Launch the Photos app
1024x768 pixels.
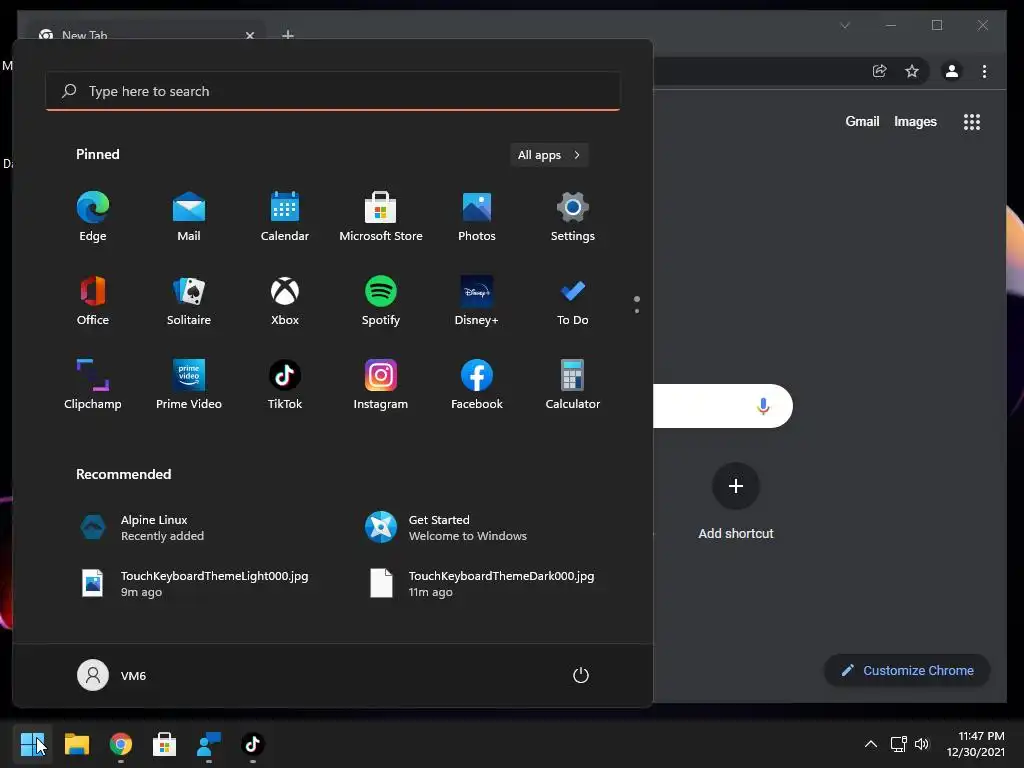pyautogui.click(x=477, y=217)
